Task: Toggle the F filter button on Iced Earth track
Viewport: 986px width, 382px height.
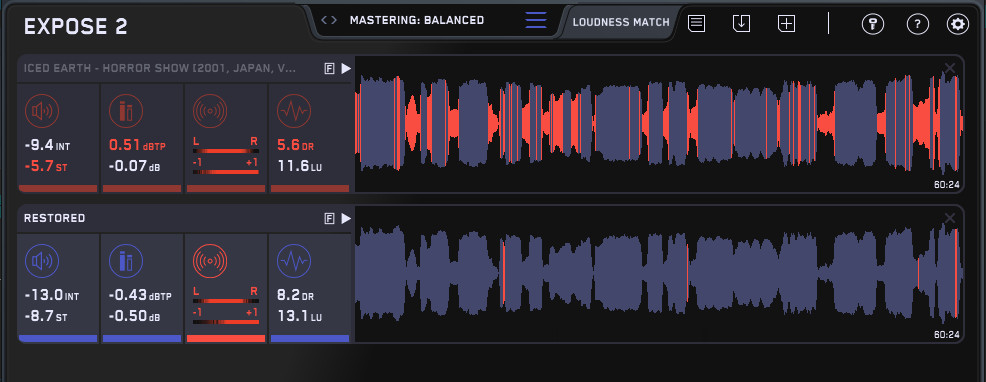Action: (x=330, y=69)
